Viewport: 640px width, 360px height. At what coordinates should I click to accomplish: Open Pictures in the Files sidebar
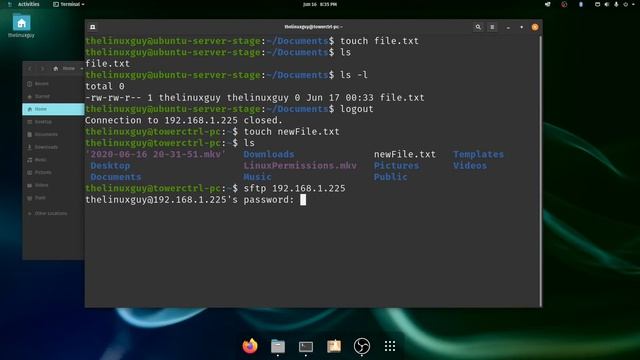pyautogui.click(x=53, y=172)
